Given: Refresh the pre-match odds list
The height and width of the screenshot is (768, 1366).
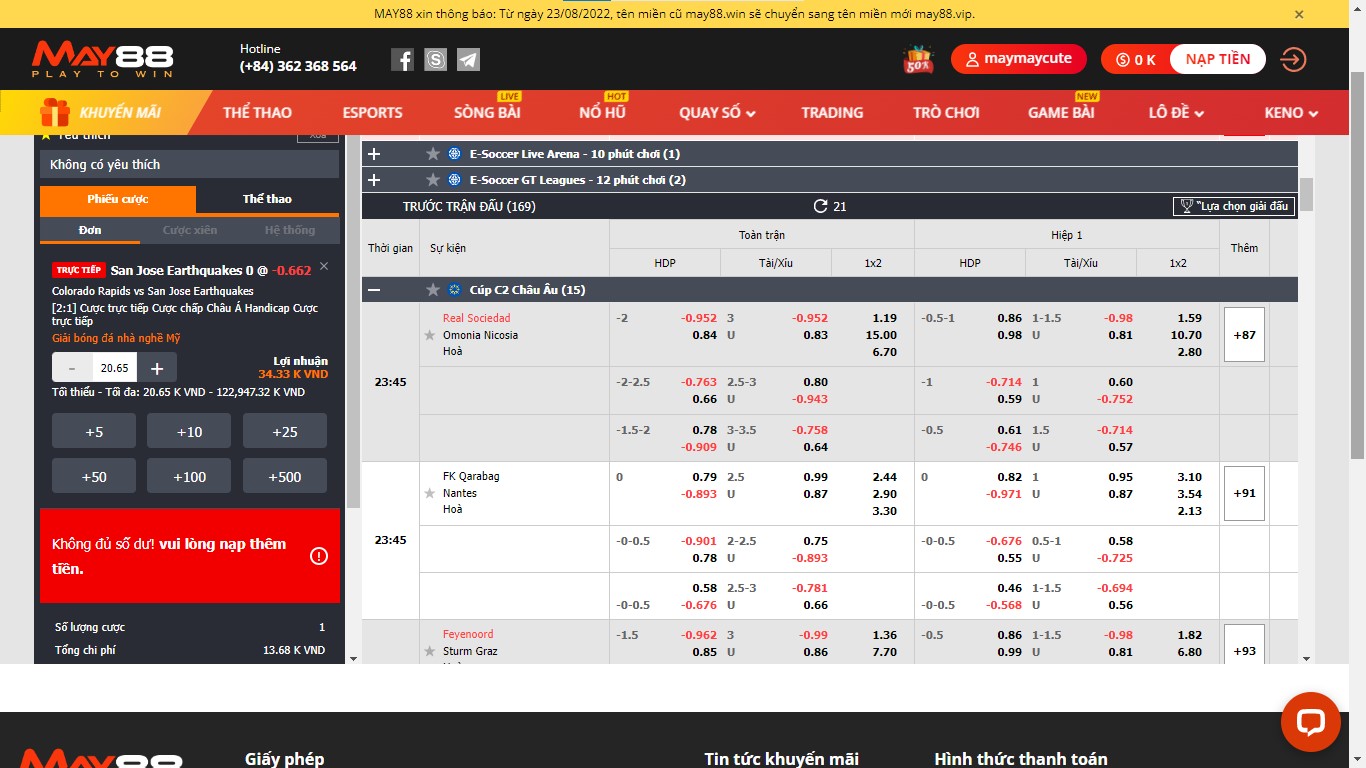Looking at the screenshot, I should [x=820, y=206].
